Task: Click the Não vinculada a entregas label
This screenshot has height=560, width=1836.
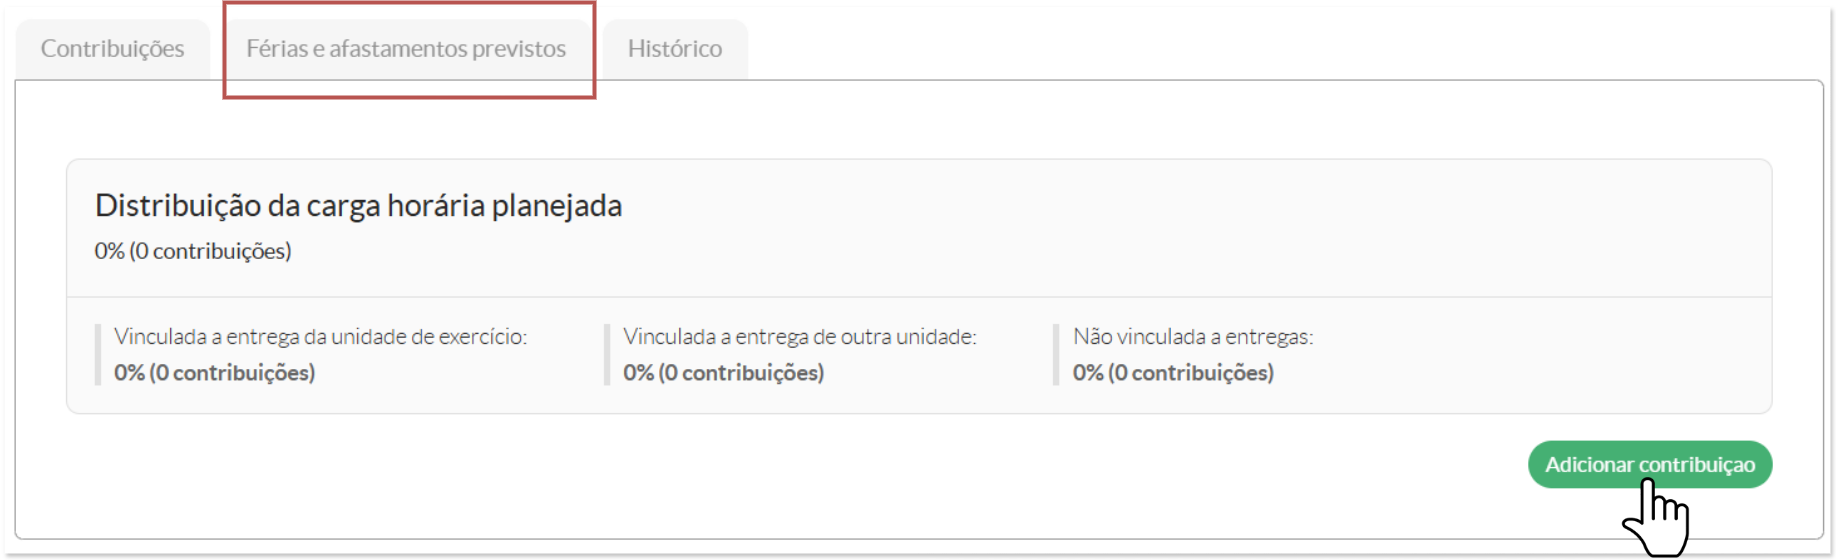Action: (x=1193, y=337)
